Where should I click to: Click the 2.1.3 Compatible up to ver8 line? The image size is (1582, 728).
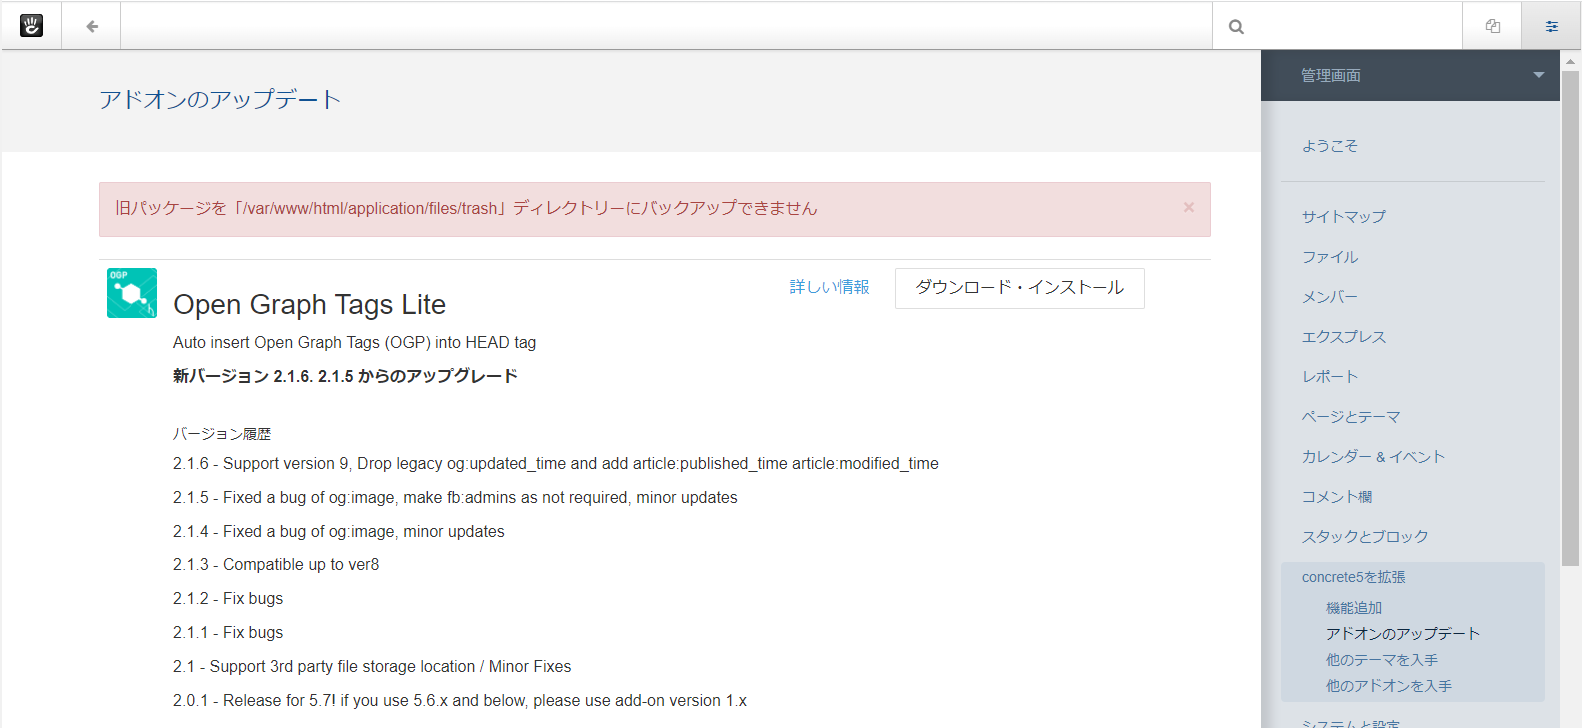(x=276, y=565)
